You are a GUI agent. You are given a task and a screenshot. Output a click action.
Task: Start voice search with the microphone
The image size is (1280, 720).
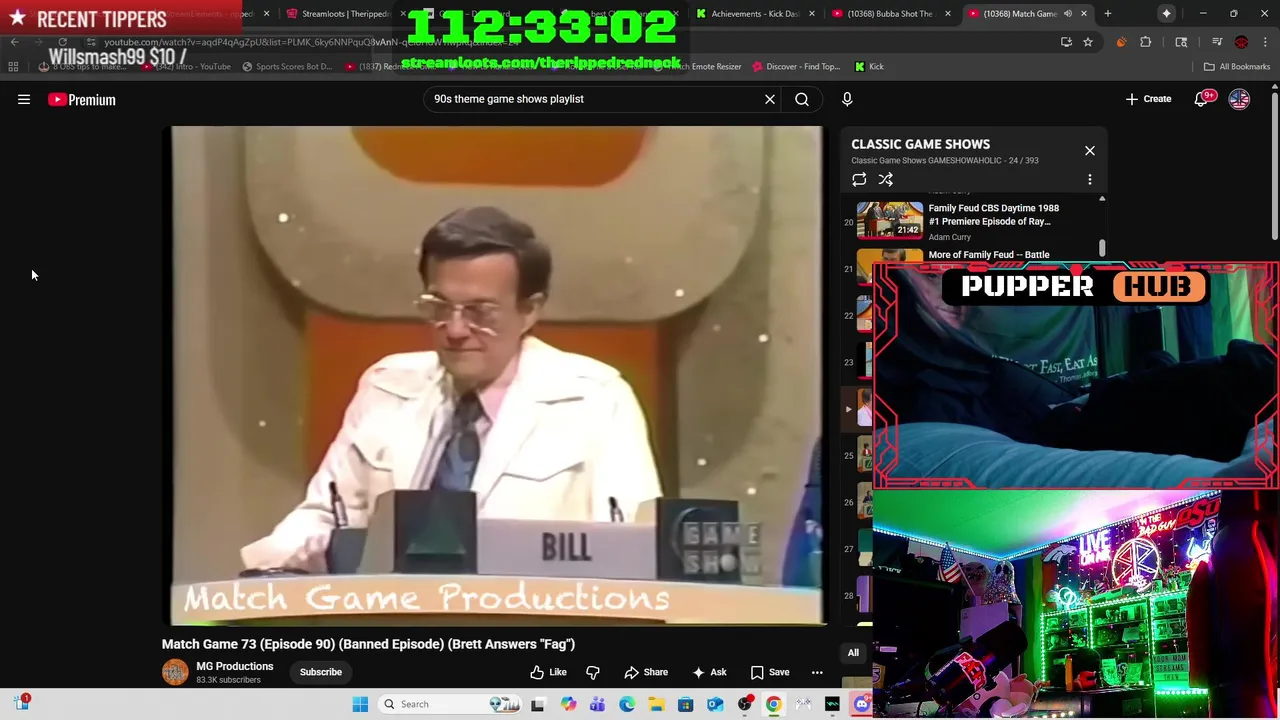[847, 99]
